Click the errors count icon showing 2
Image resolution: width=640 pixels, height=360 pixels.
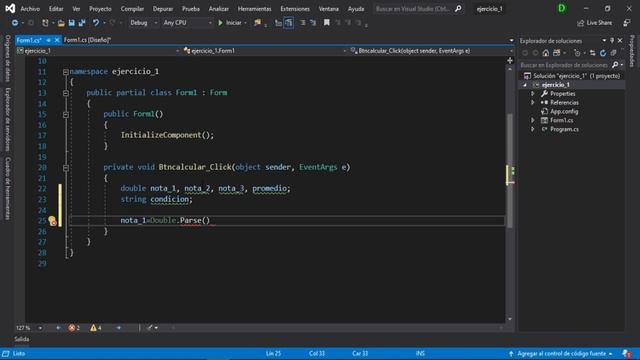coord(72,328)
